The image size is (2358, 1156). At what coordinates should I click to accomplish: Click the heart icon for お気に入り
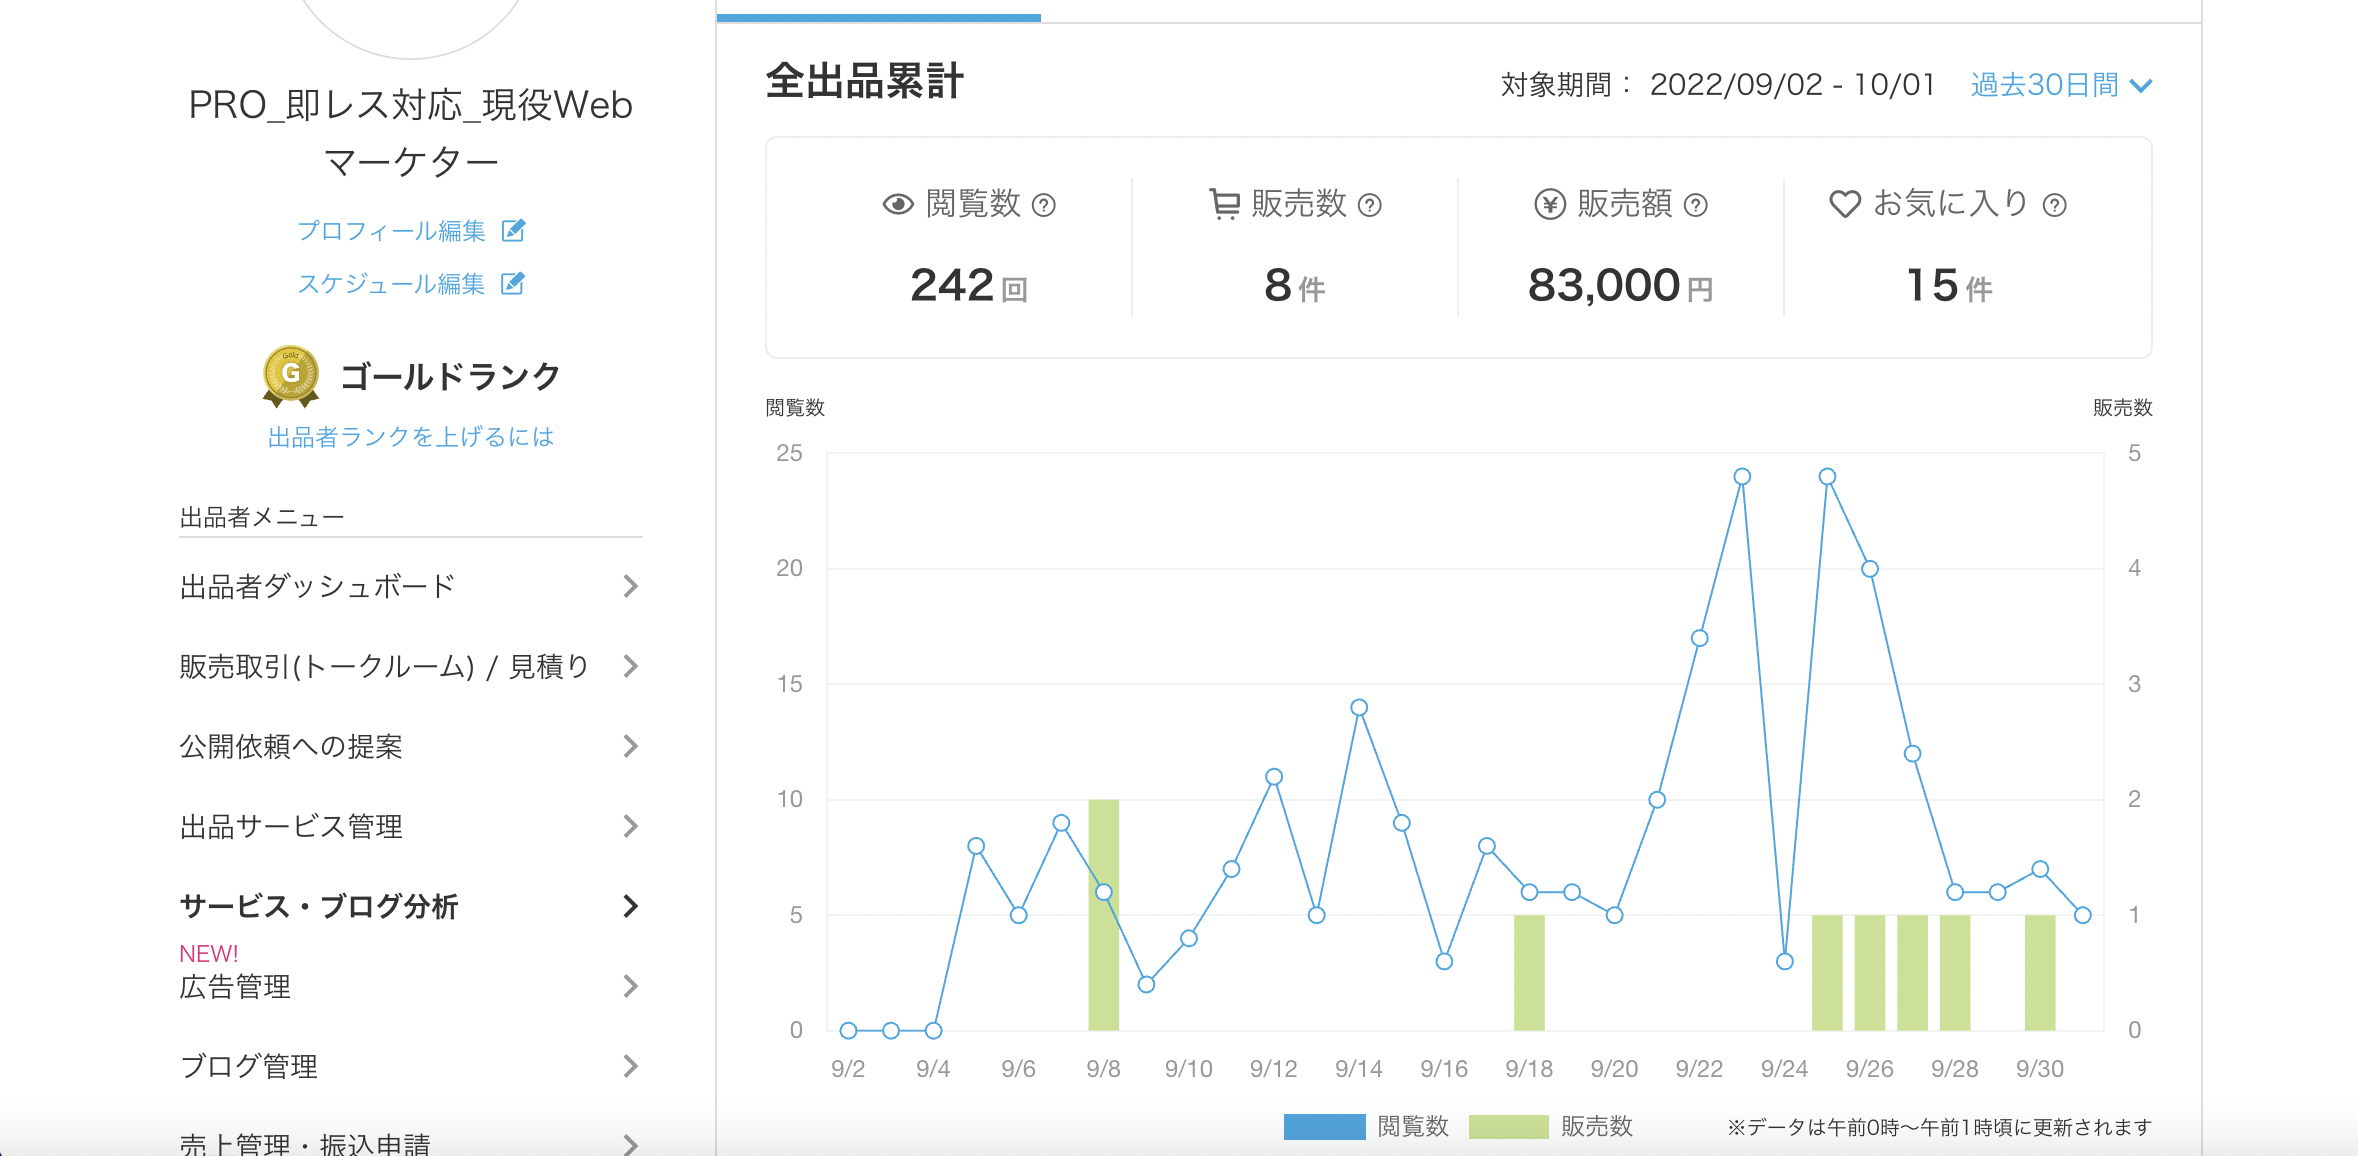coord(1844,204)
